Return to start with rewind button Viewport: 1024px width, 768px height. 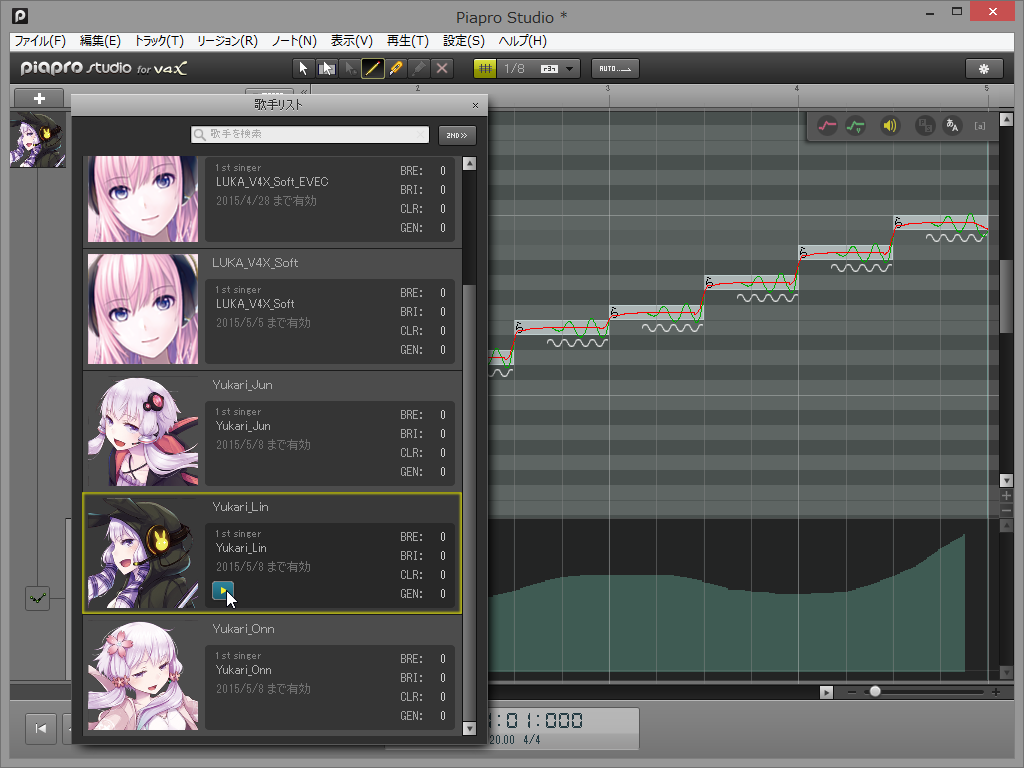tap(40, 728)
